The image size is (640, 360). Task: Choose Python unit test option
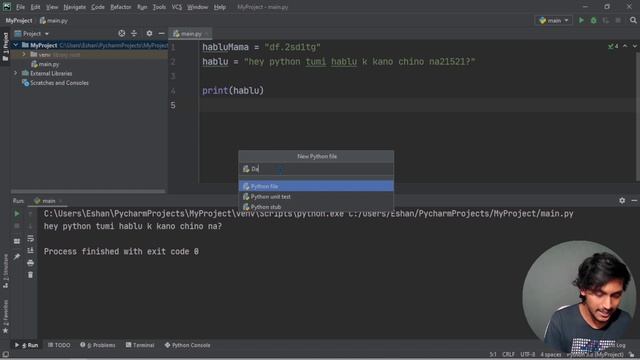316,196
